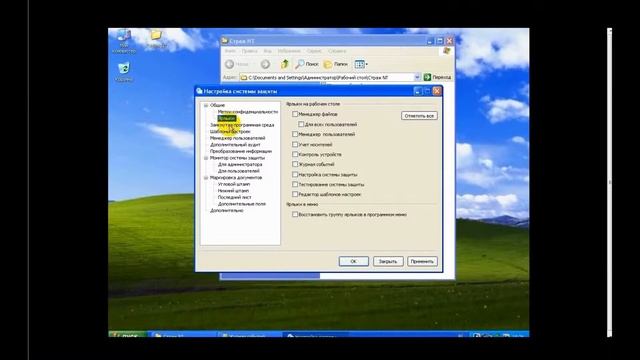Check Менеджер файлов shortcut option
The height and width of the screenshot is (360, 640).
coord(295,114)
